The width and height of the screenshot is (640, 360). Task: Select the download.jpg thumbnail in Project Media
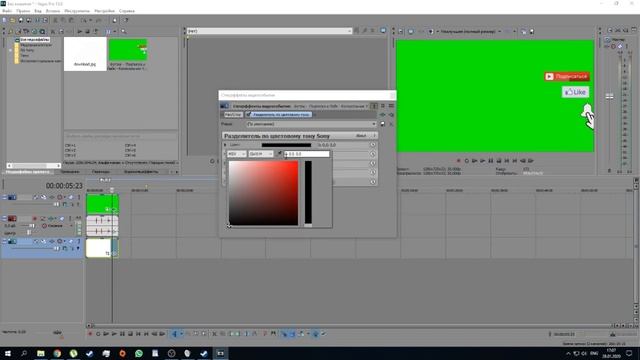click(85, 53)
